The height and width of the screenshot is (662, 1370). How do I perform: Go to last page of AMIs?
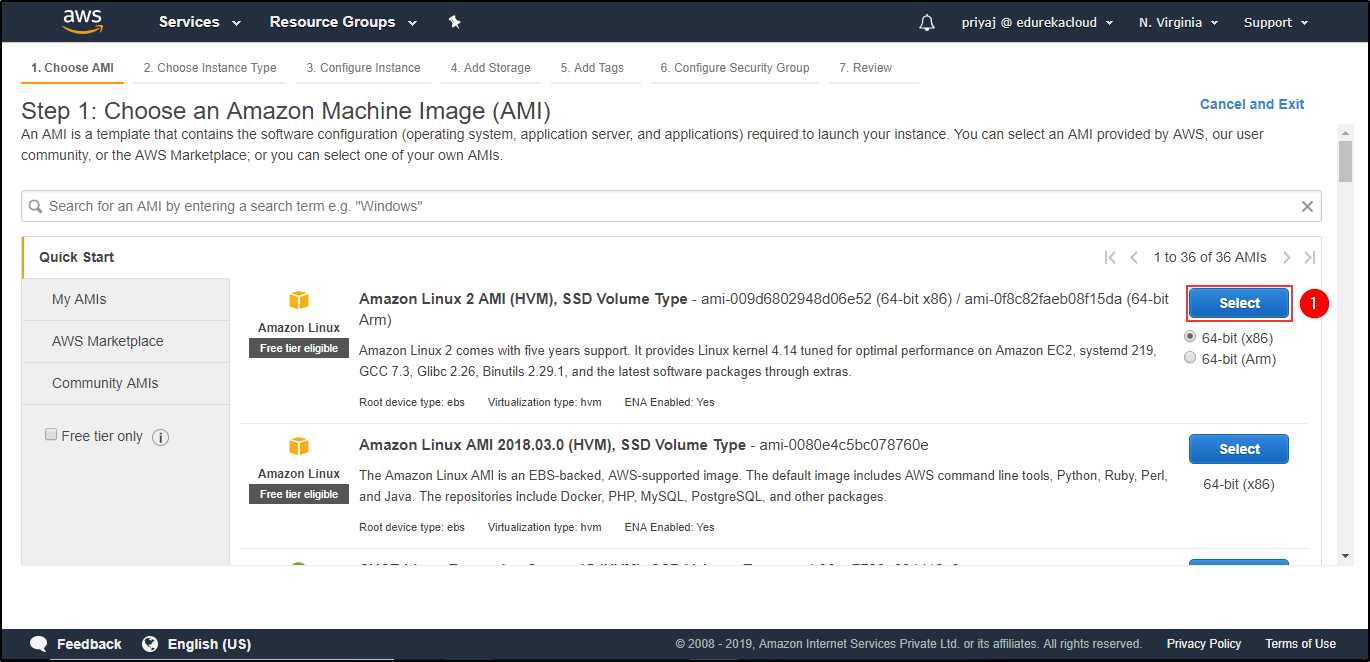point(1310,257)
